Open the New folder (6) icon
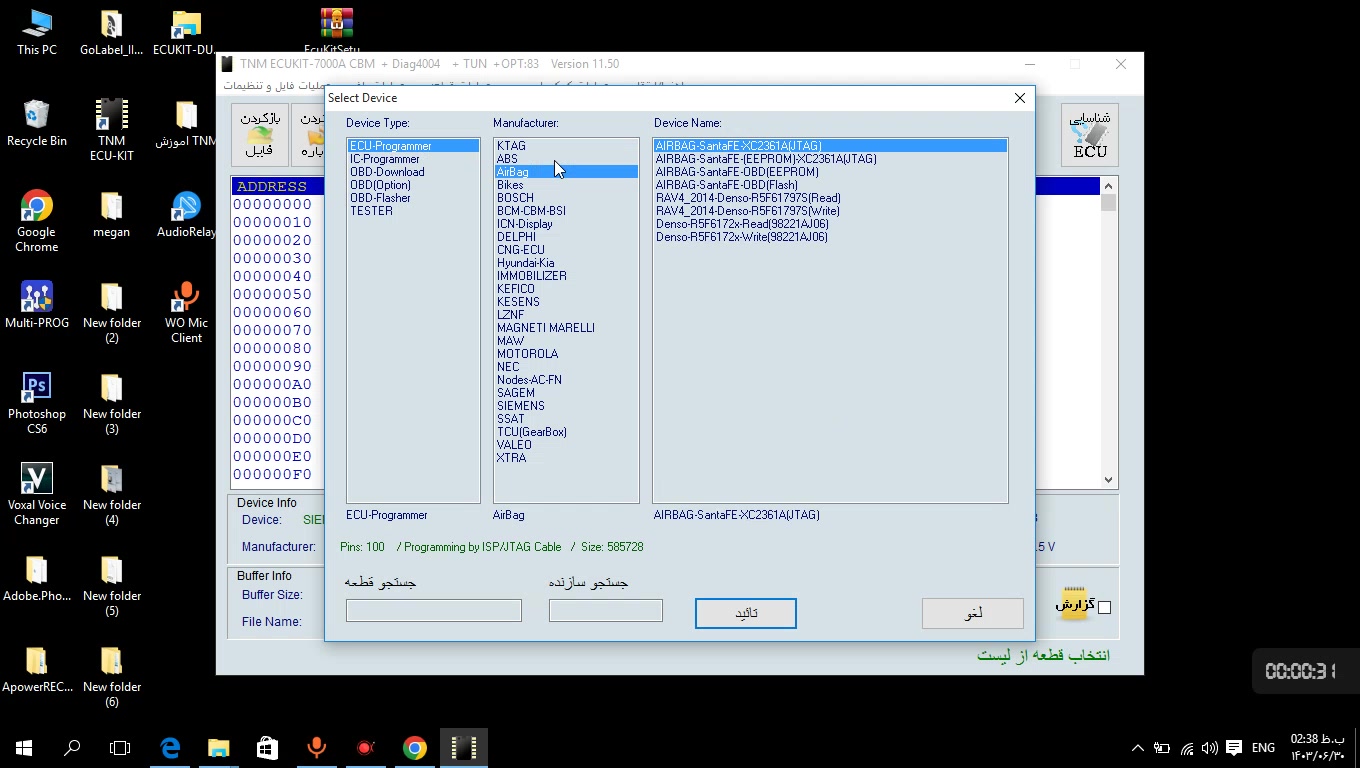1360x768 pixels. point(111,676)
